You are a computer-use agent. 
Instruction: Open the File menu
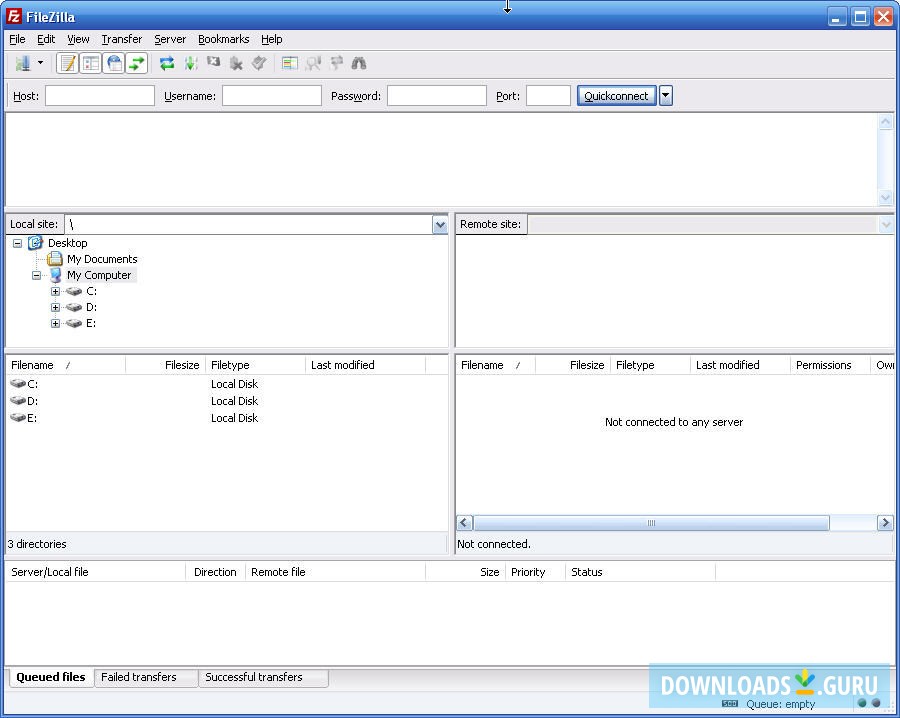point(17,39)
